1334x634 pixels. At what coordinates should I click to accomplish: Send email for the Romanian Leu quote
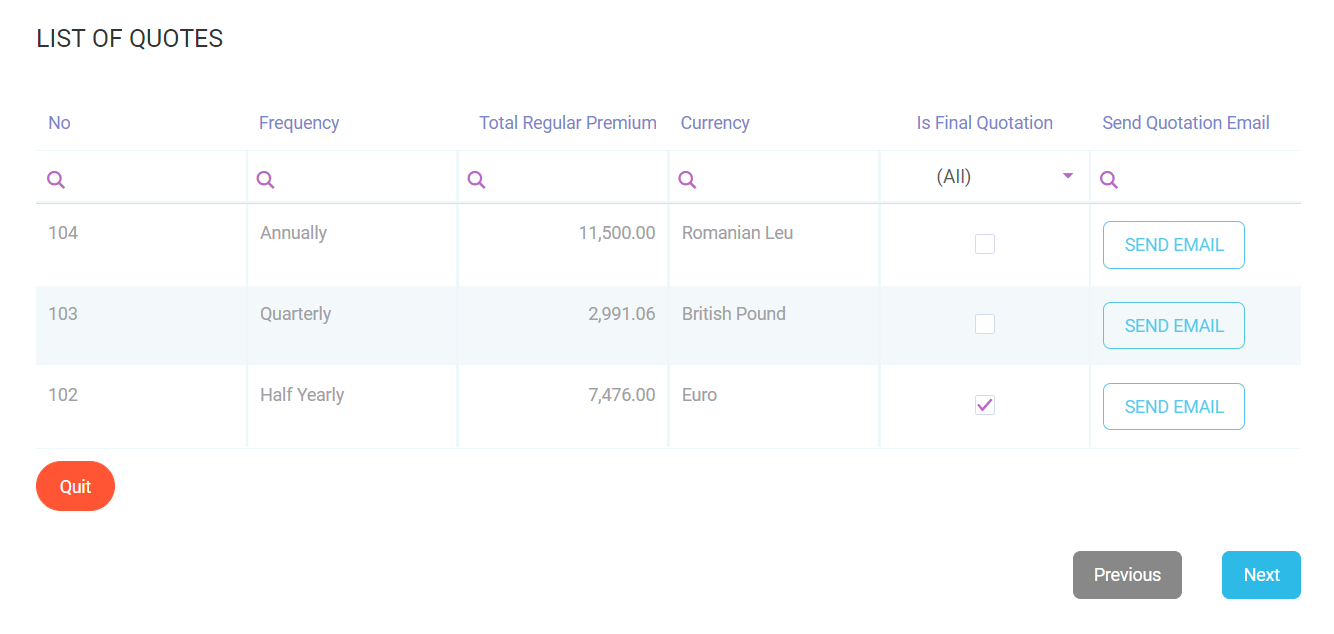1173,245
